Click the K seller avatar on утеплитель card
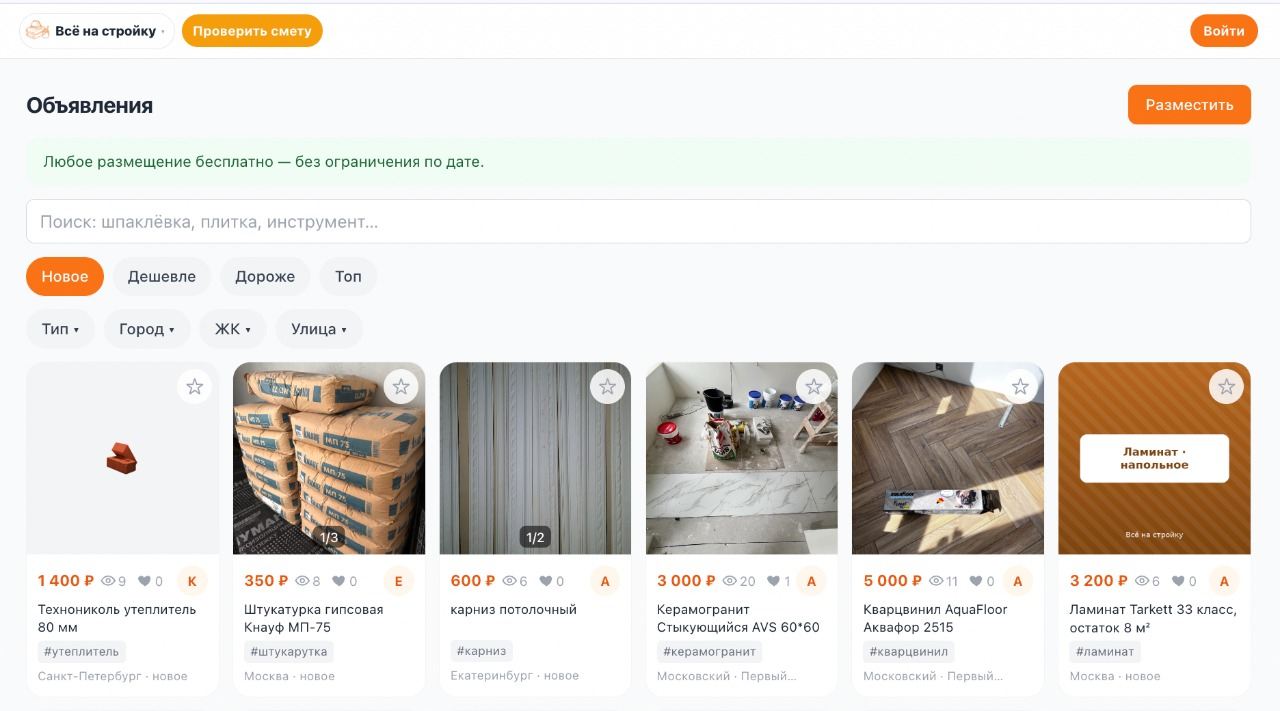This screenshot has width=1280, height=711. click(x=192, y=581)
